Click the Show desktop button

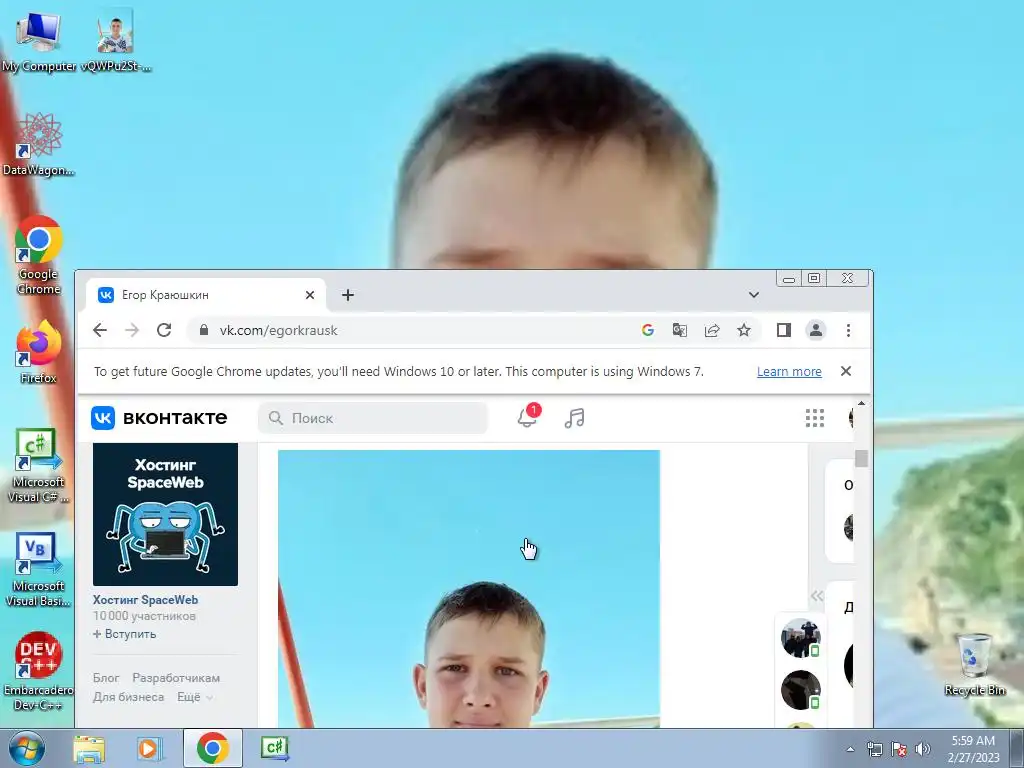(1017, 748)
